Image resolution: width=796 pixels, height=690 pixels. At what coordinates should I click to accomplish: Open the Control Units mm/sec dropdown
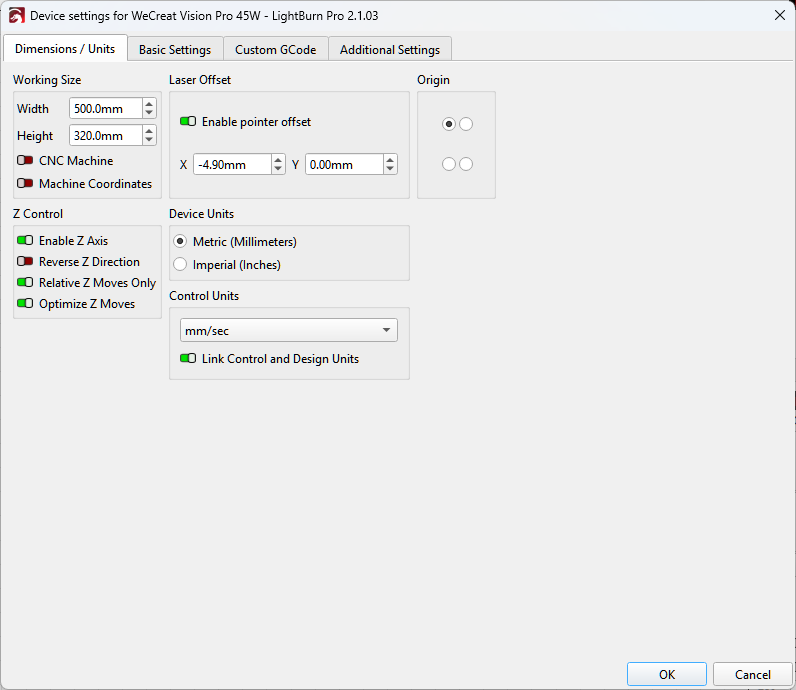point(288,331)
